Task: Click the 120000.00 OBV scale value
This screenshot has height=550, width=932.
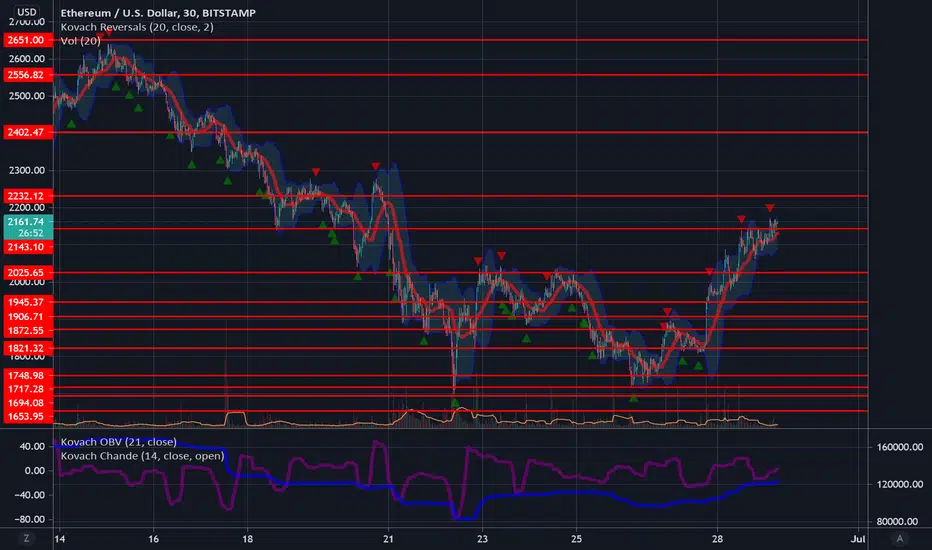Action: [900, 484]
